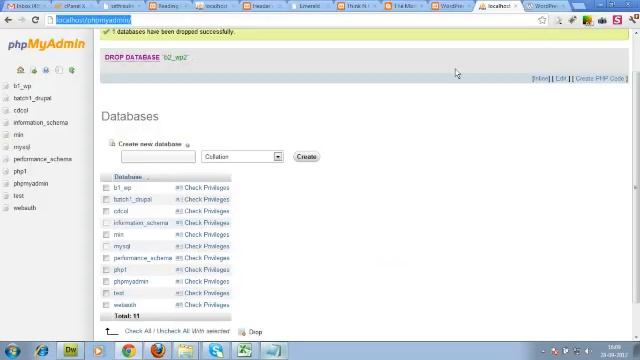Click the cdcol database icon in sidebar
This screenshot has width=640, height=360.
6,111
